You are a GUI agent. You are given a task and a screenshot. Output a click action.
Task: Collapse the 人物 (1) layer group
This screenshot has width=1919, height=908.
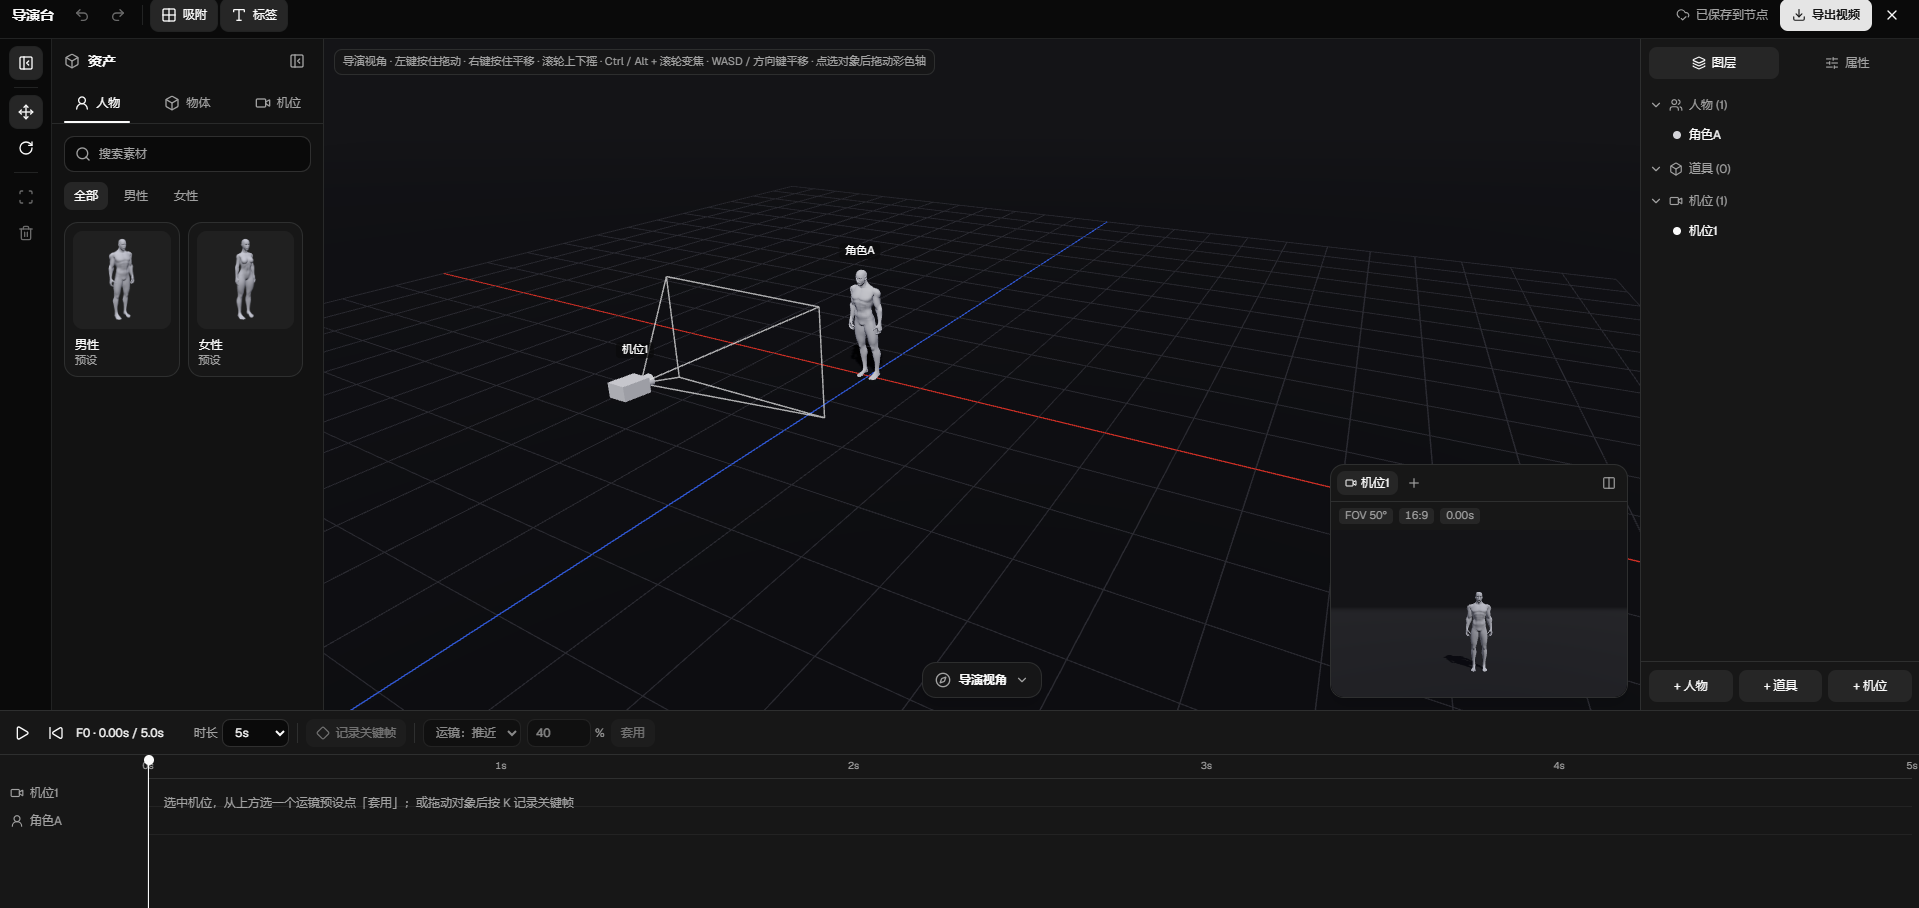pyautogui.click(x=1656, y=105)
